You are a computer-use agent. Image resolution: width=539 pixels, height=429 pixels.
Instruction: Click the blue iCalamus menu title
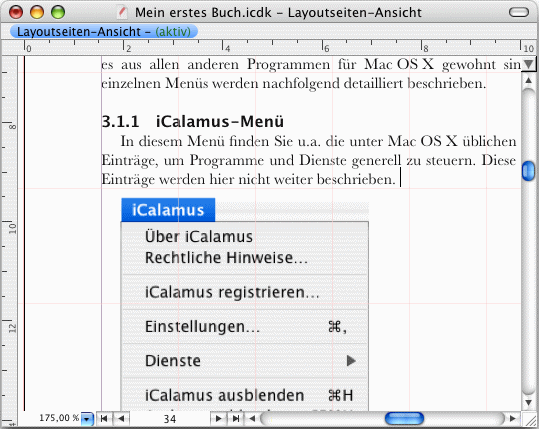coord(168,210)
